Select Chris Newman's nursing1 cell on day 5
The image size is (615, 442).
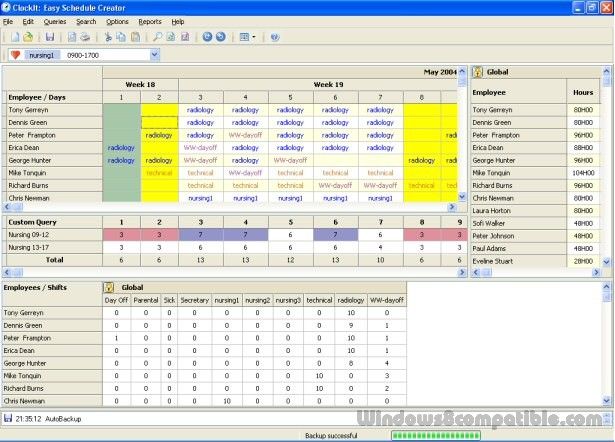[x=291, y=198]
